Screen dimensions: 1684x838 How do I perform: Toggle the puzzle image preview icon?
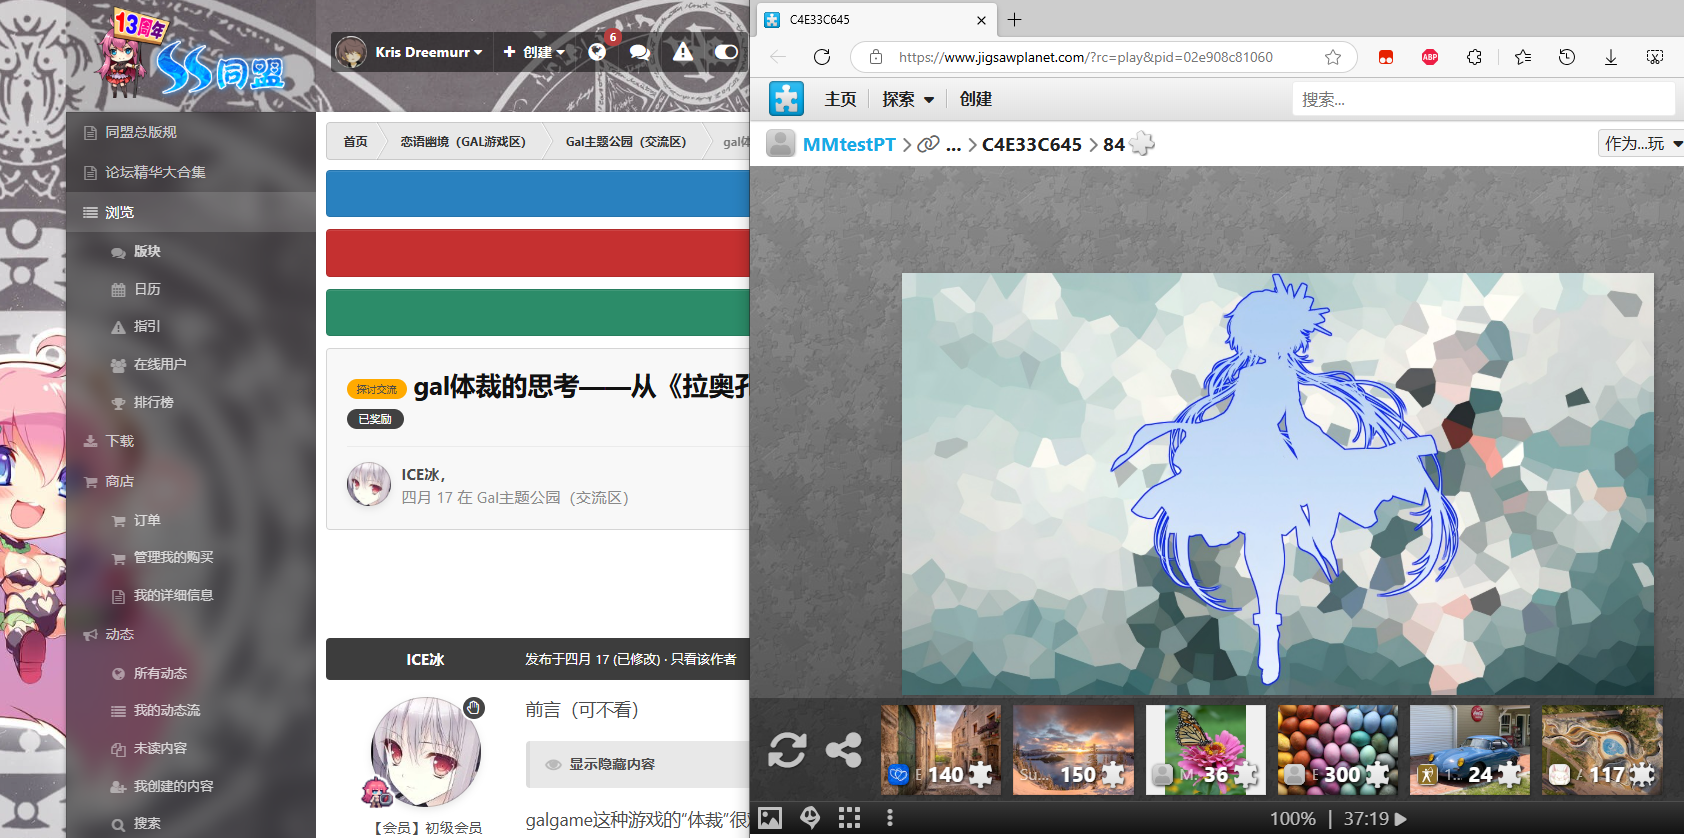[x=769, y=818]
